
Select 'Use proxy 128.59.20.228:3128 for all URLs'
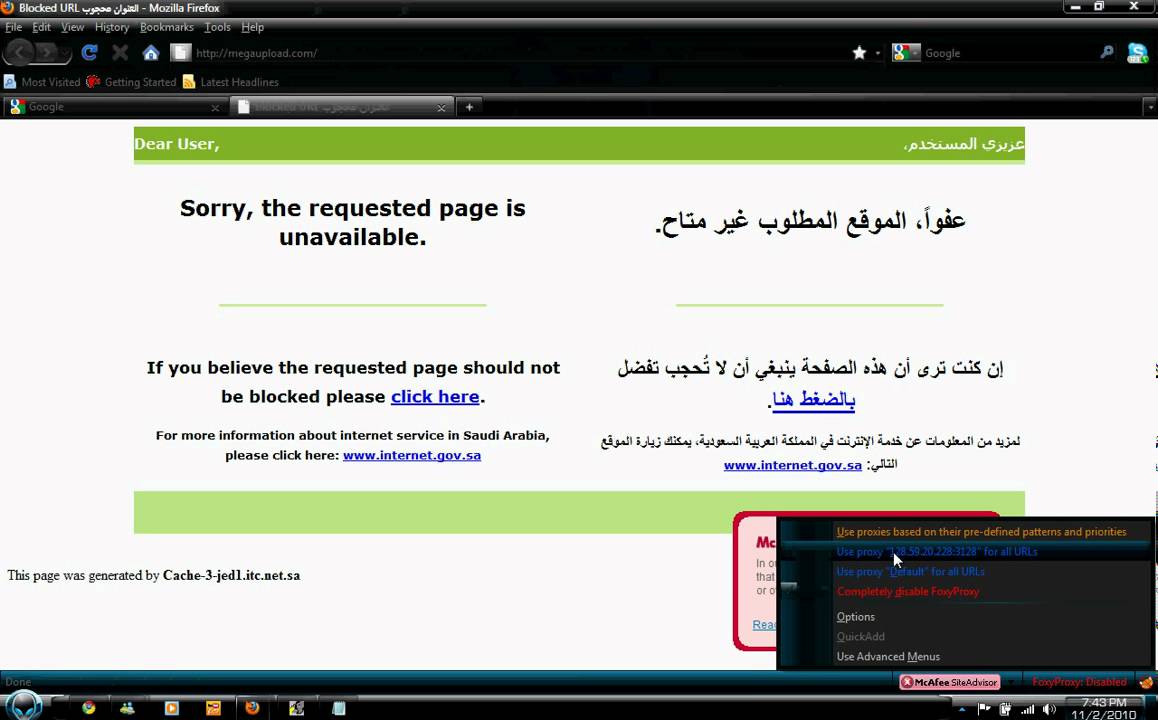pyautogui.click(x=936, y=552)
